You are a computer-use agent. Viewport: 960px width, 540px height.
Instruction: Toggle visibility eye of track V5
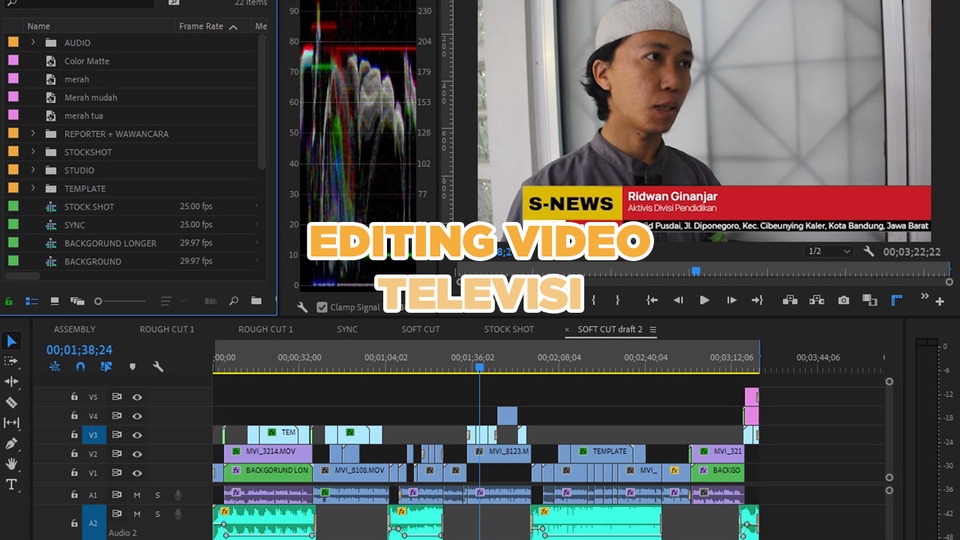137,397
